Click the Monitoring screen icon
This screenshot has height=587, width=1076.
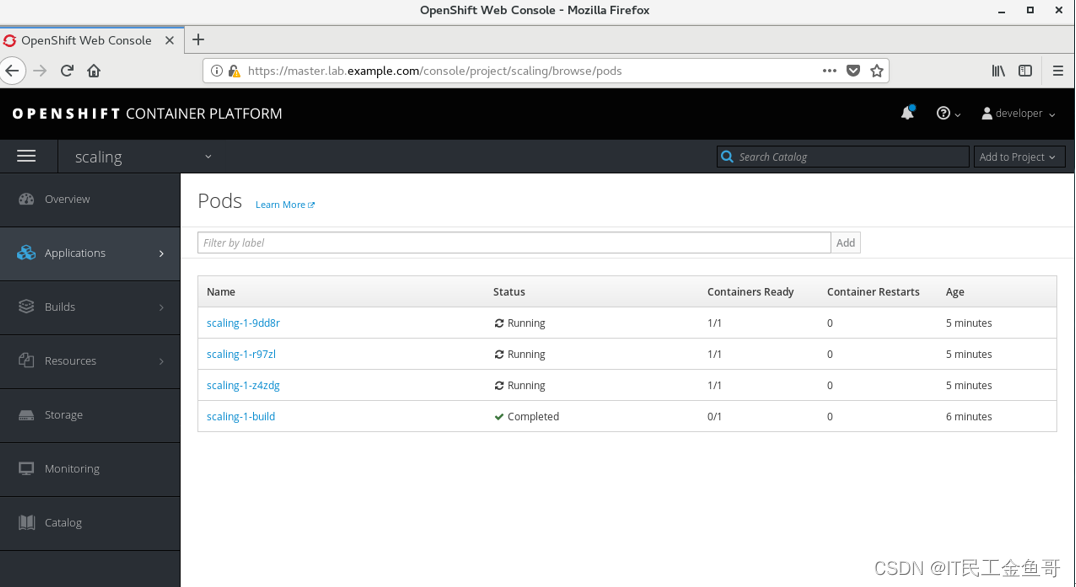point(26,469)
